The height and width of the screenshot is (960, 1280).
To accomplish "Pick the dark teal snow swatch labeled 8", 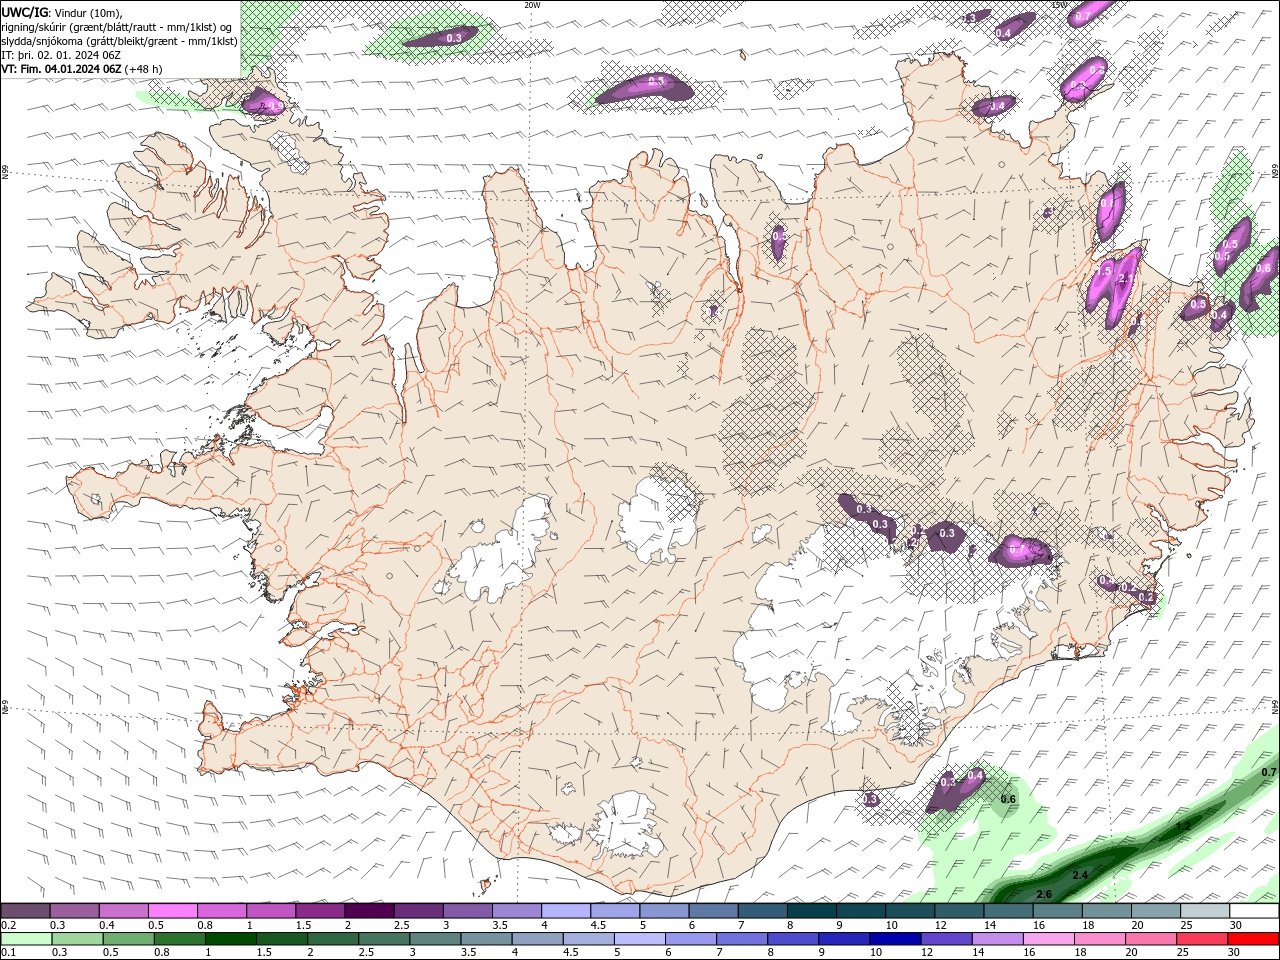I will pos(812,911).
